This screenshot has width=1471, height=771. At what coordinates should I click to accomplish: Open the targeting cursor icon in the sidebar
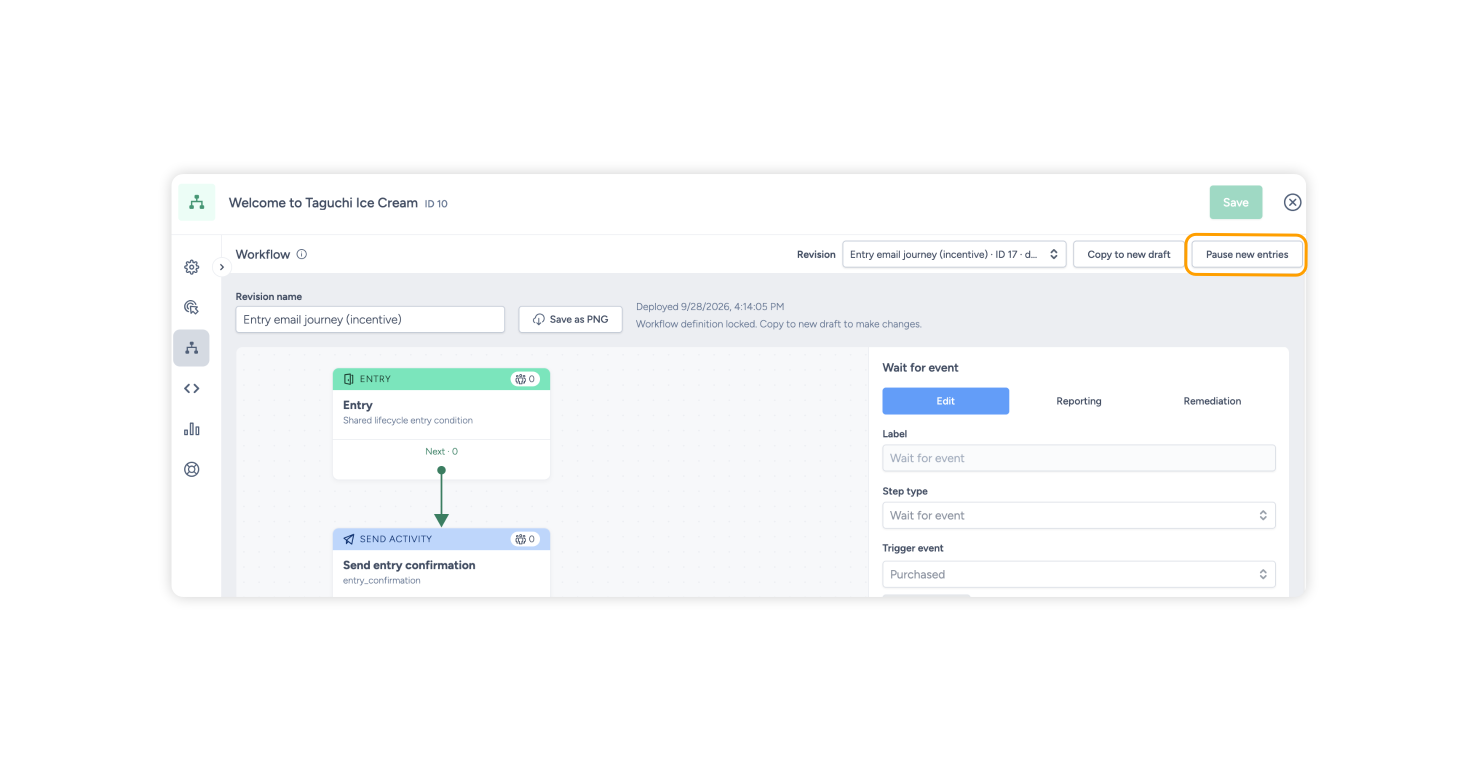191,308
